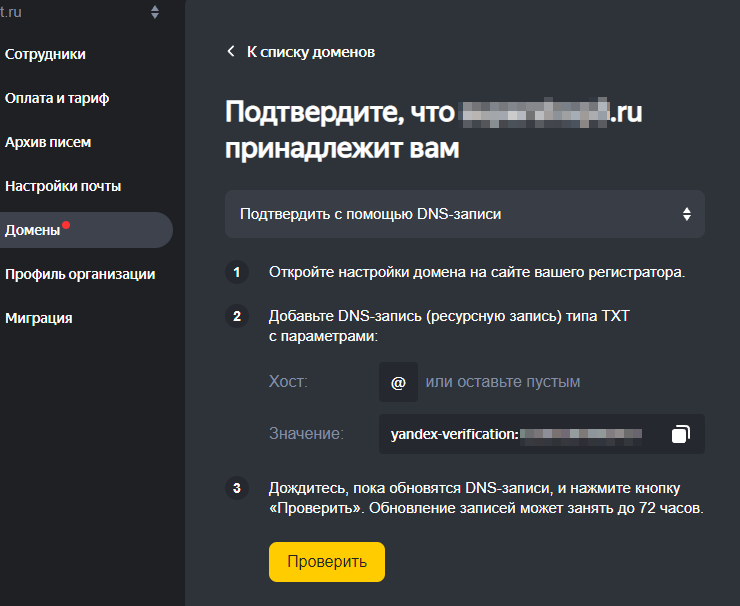740x606 pixels.
Task: Click the yandex-verification value field
Action: click(x=520, y=434)
